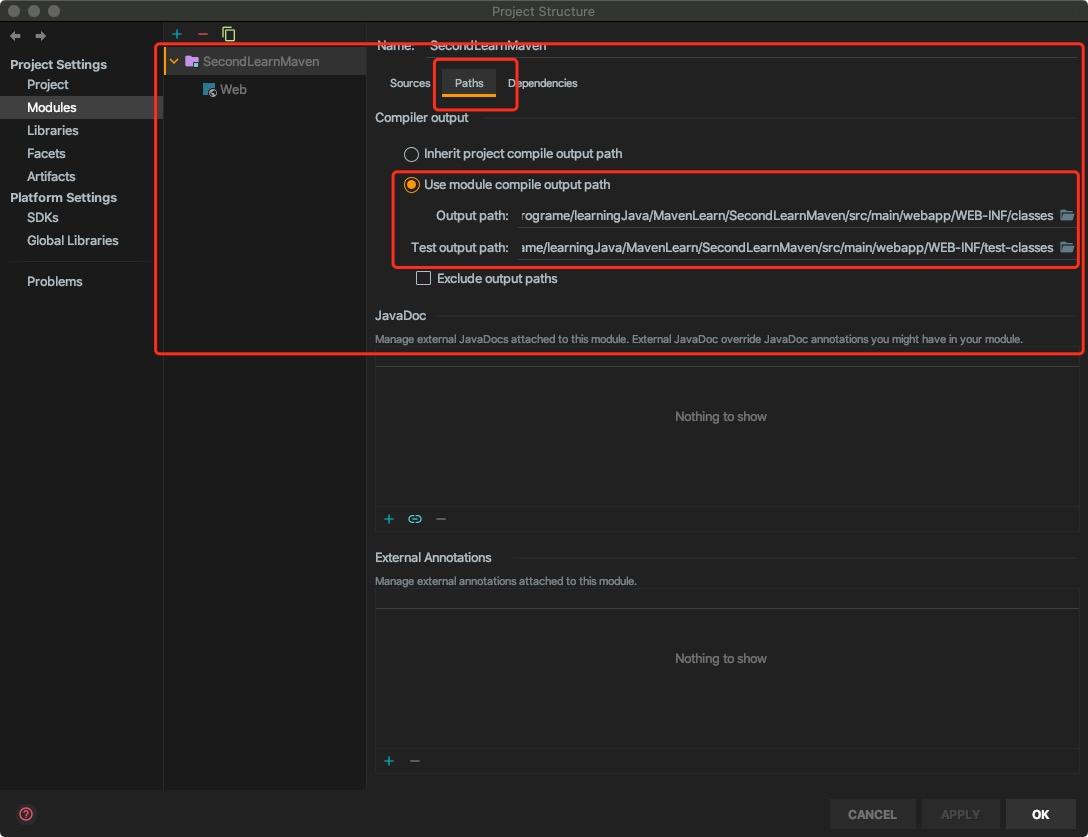The width and height of the screenshot is (1088, 837).
Task: Switch to the Sources tab
Action: [x=410, y=83]
